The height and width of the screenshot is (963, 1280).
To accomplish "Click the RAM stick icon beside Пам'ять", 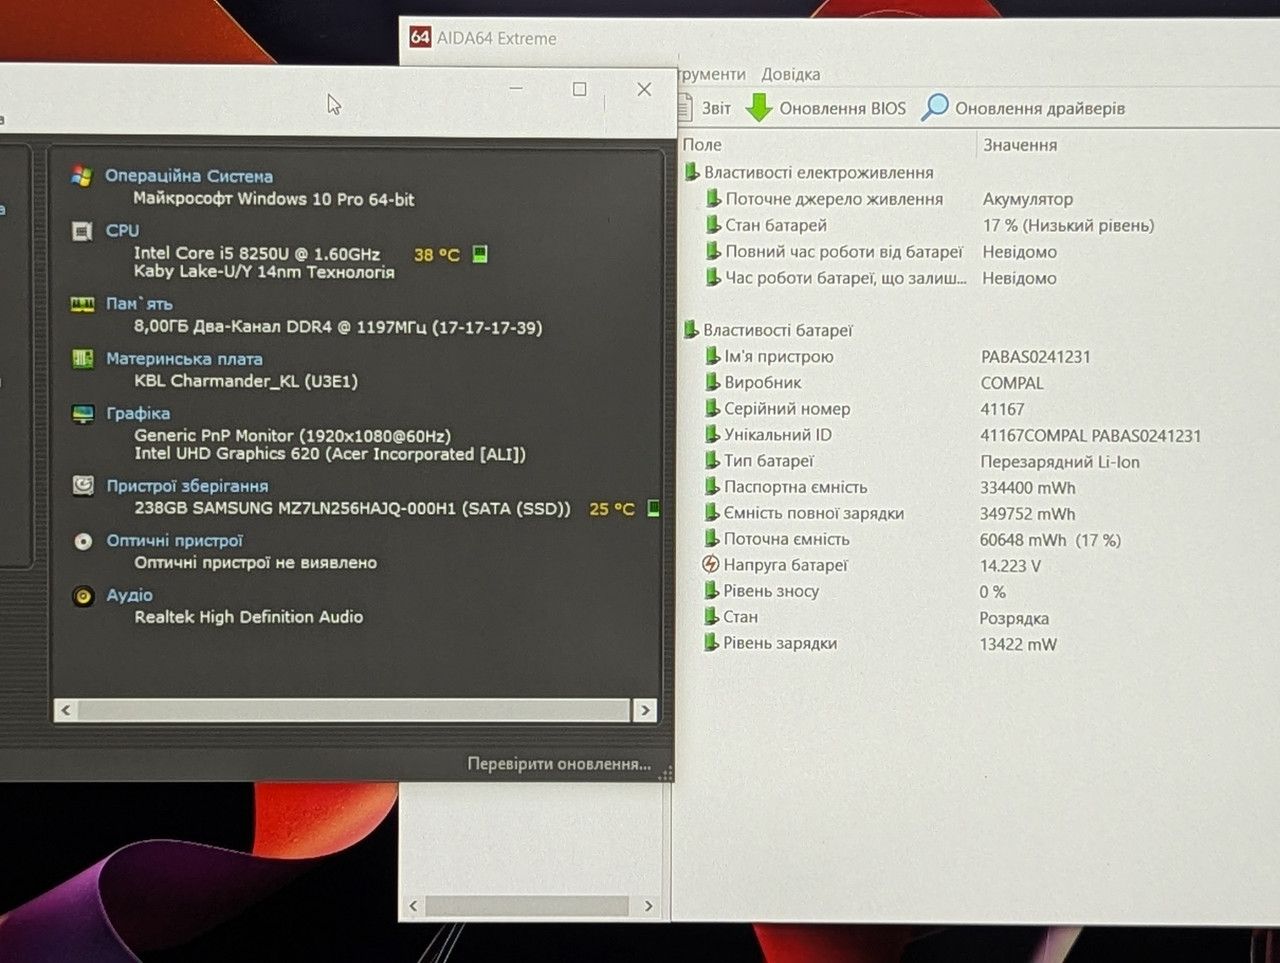I will tap(82, 304).
